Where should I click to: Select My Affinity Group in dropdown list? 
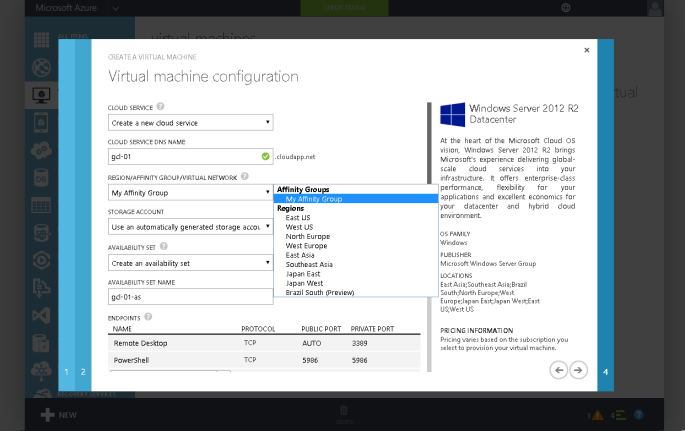pyautogui.click(x=356, y=199)
